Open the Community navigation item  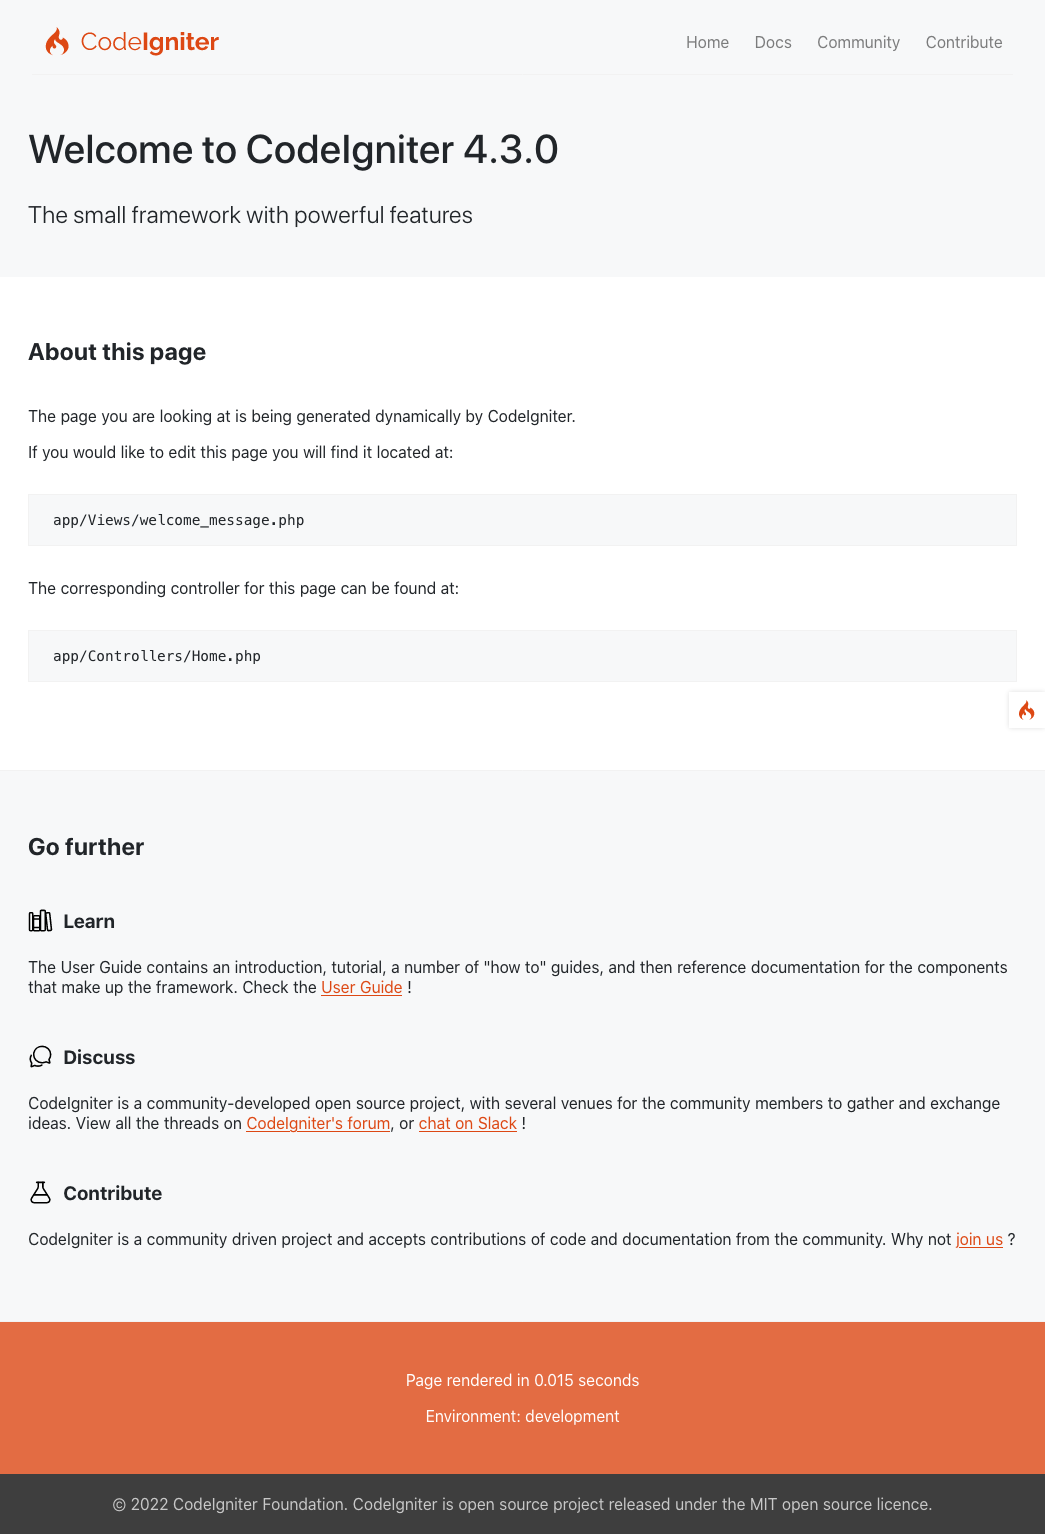click(x=858, y=42)
